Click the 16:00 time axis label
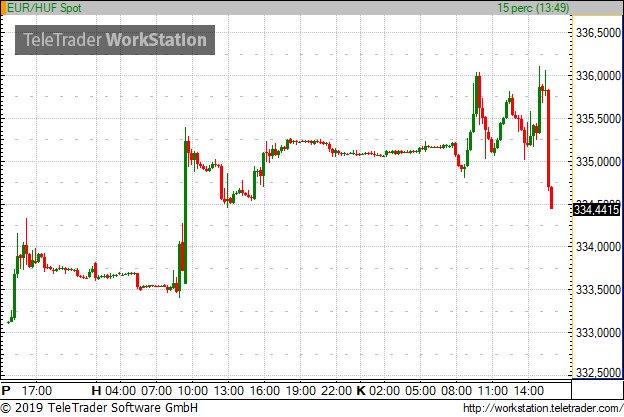Image resolution: width=624 pixels, height=417 pixels. 265,391
